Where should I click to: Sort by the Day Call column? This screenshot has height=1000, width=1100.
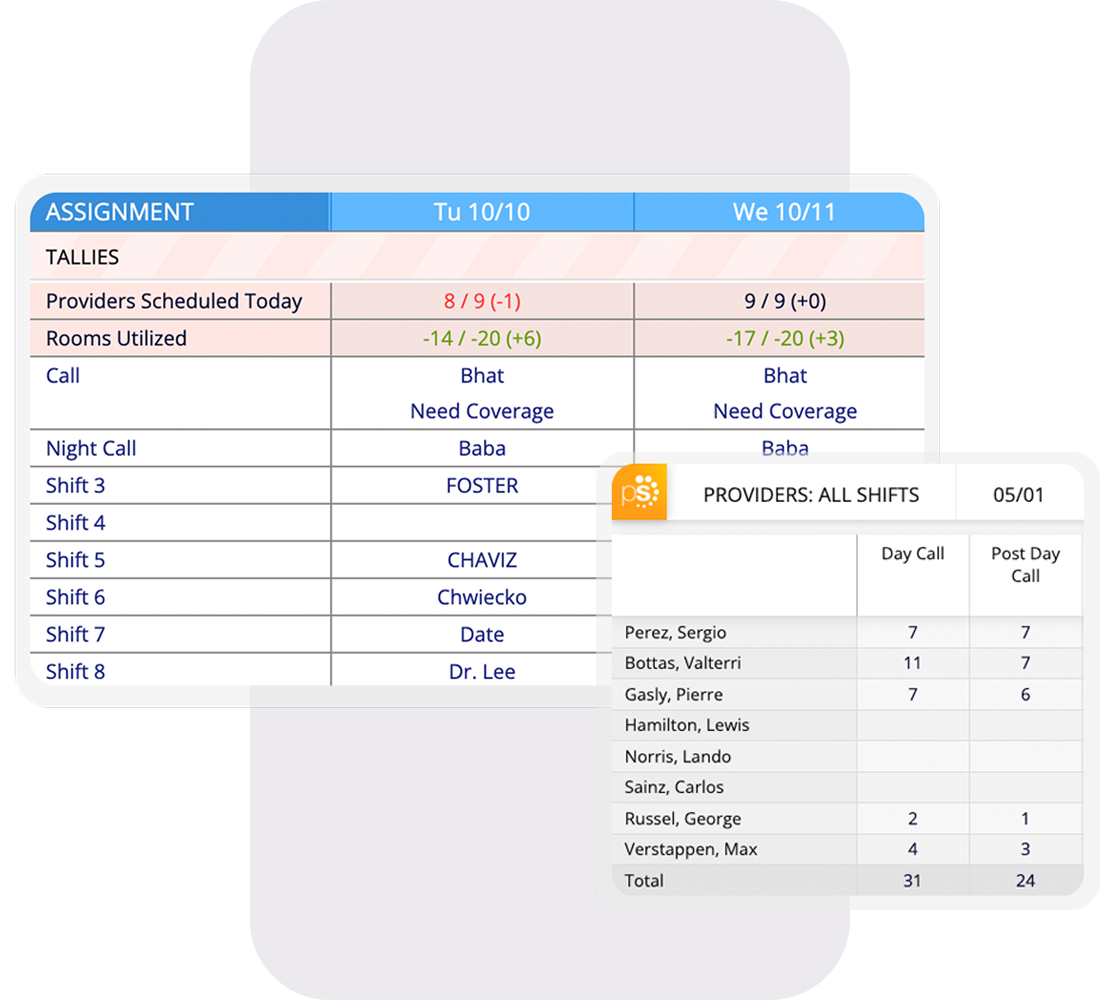(912, 554)
